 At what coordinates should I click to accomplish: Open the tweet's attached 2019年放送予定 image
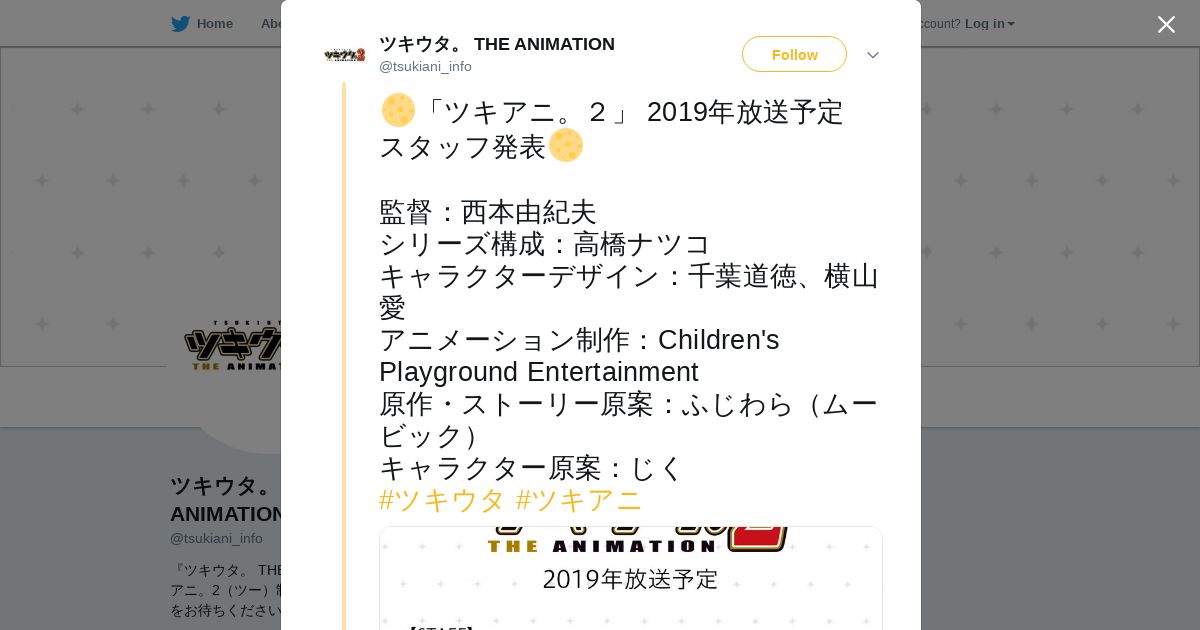tap(631, 578)
